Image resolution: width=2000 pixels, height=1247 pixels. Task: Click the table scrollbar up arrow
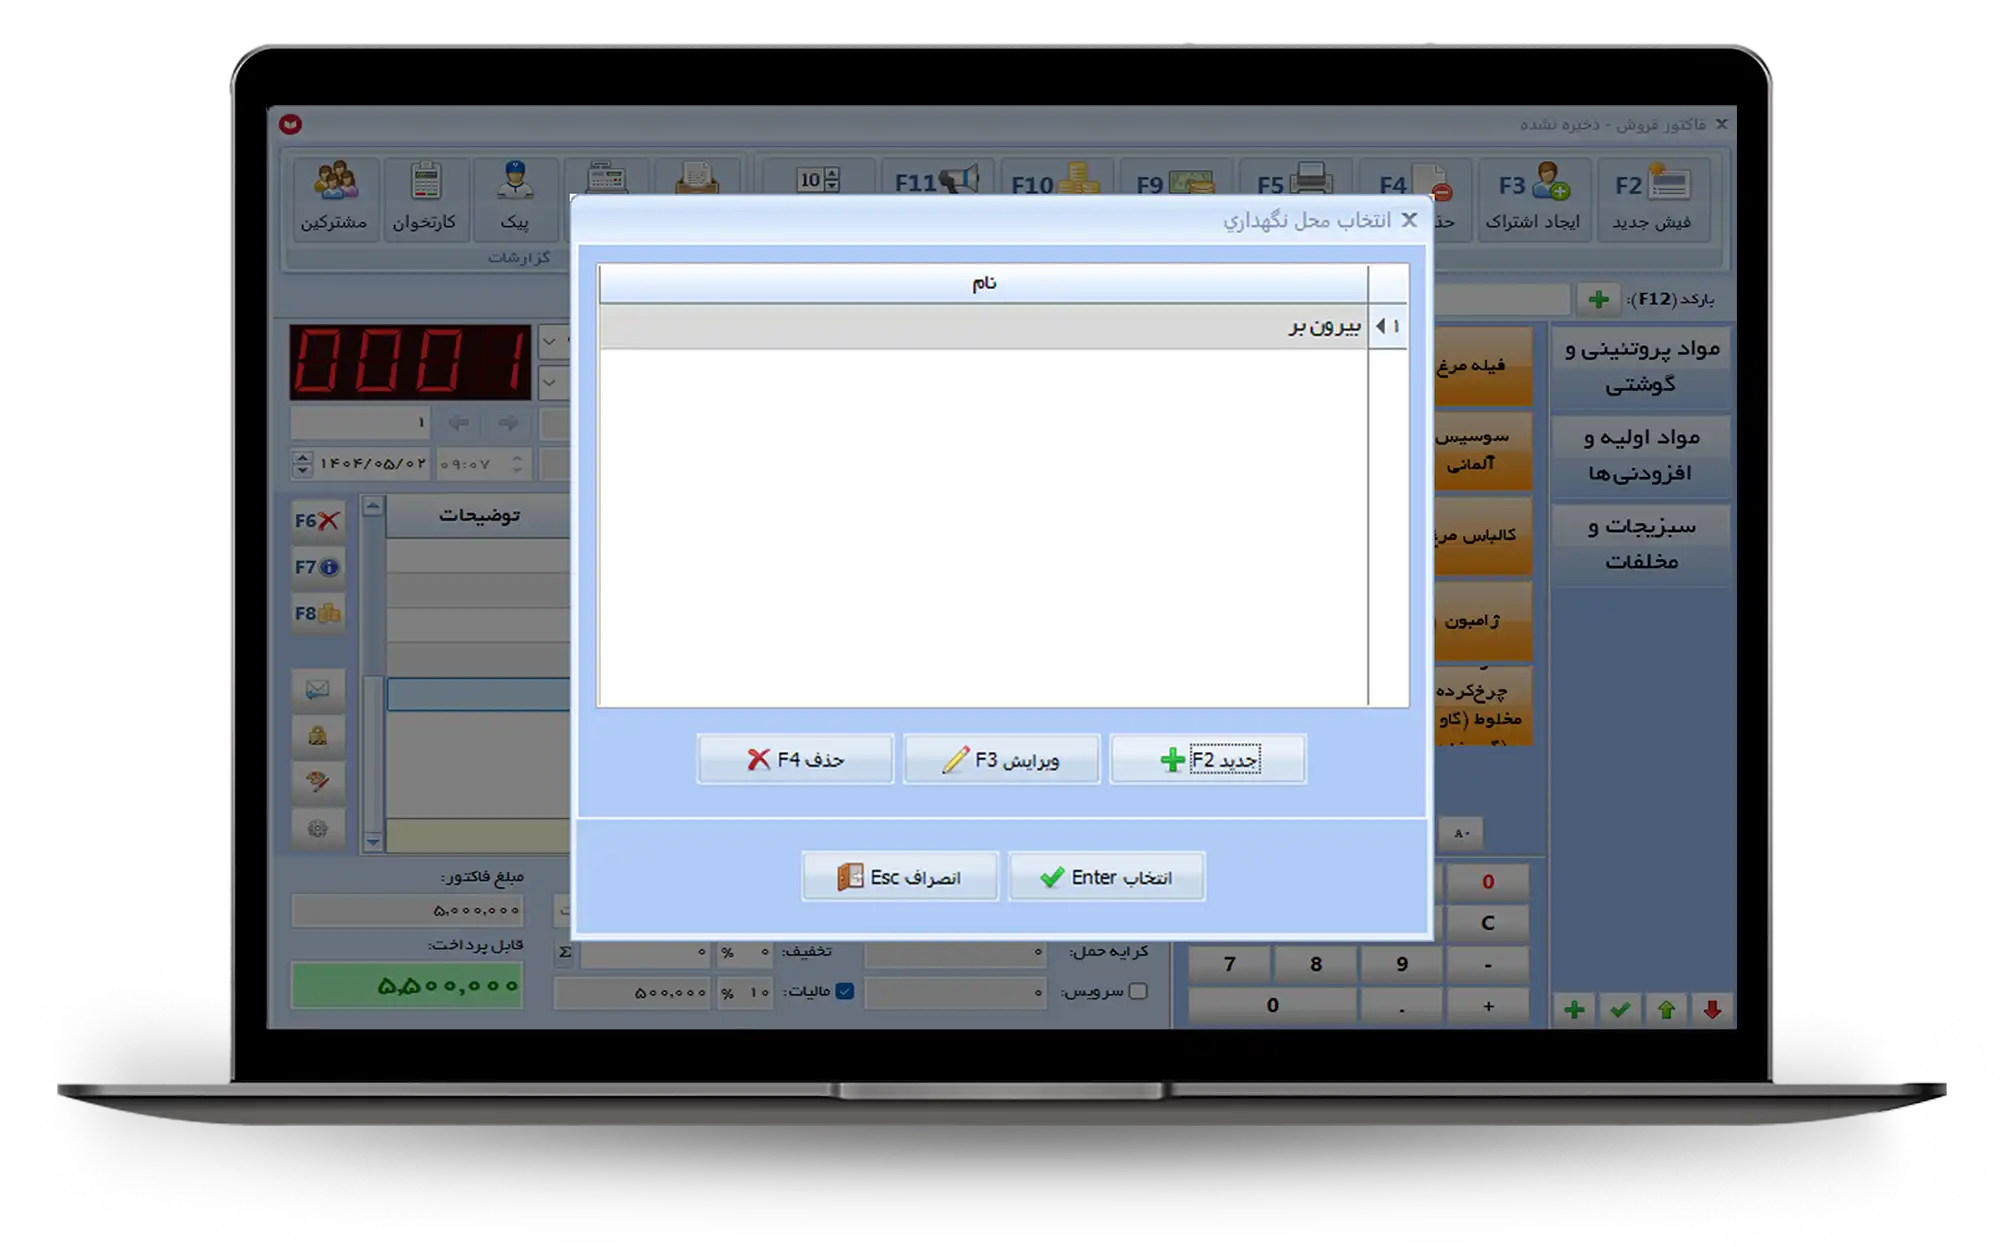373,507
